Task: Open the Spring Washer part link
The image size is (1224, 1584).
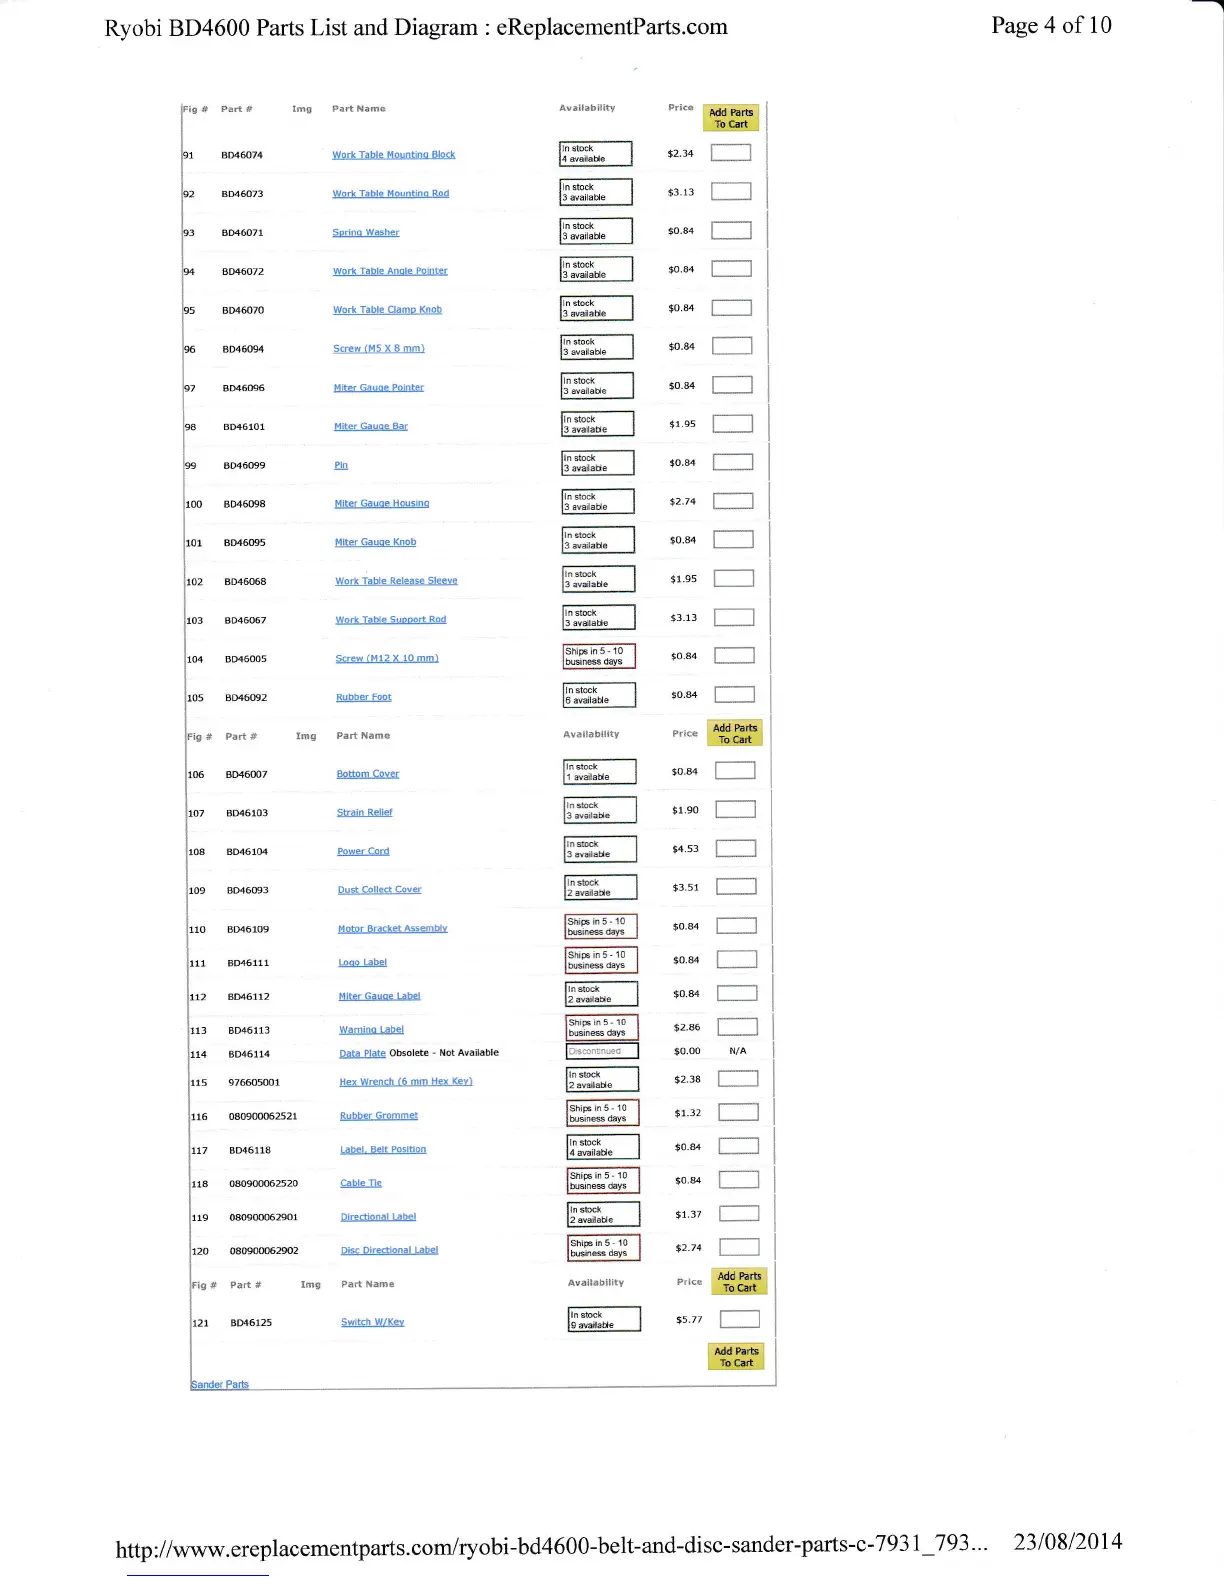Action: [x=365, y=233]
